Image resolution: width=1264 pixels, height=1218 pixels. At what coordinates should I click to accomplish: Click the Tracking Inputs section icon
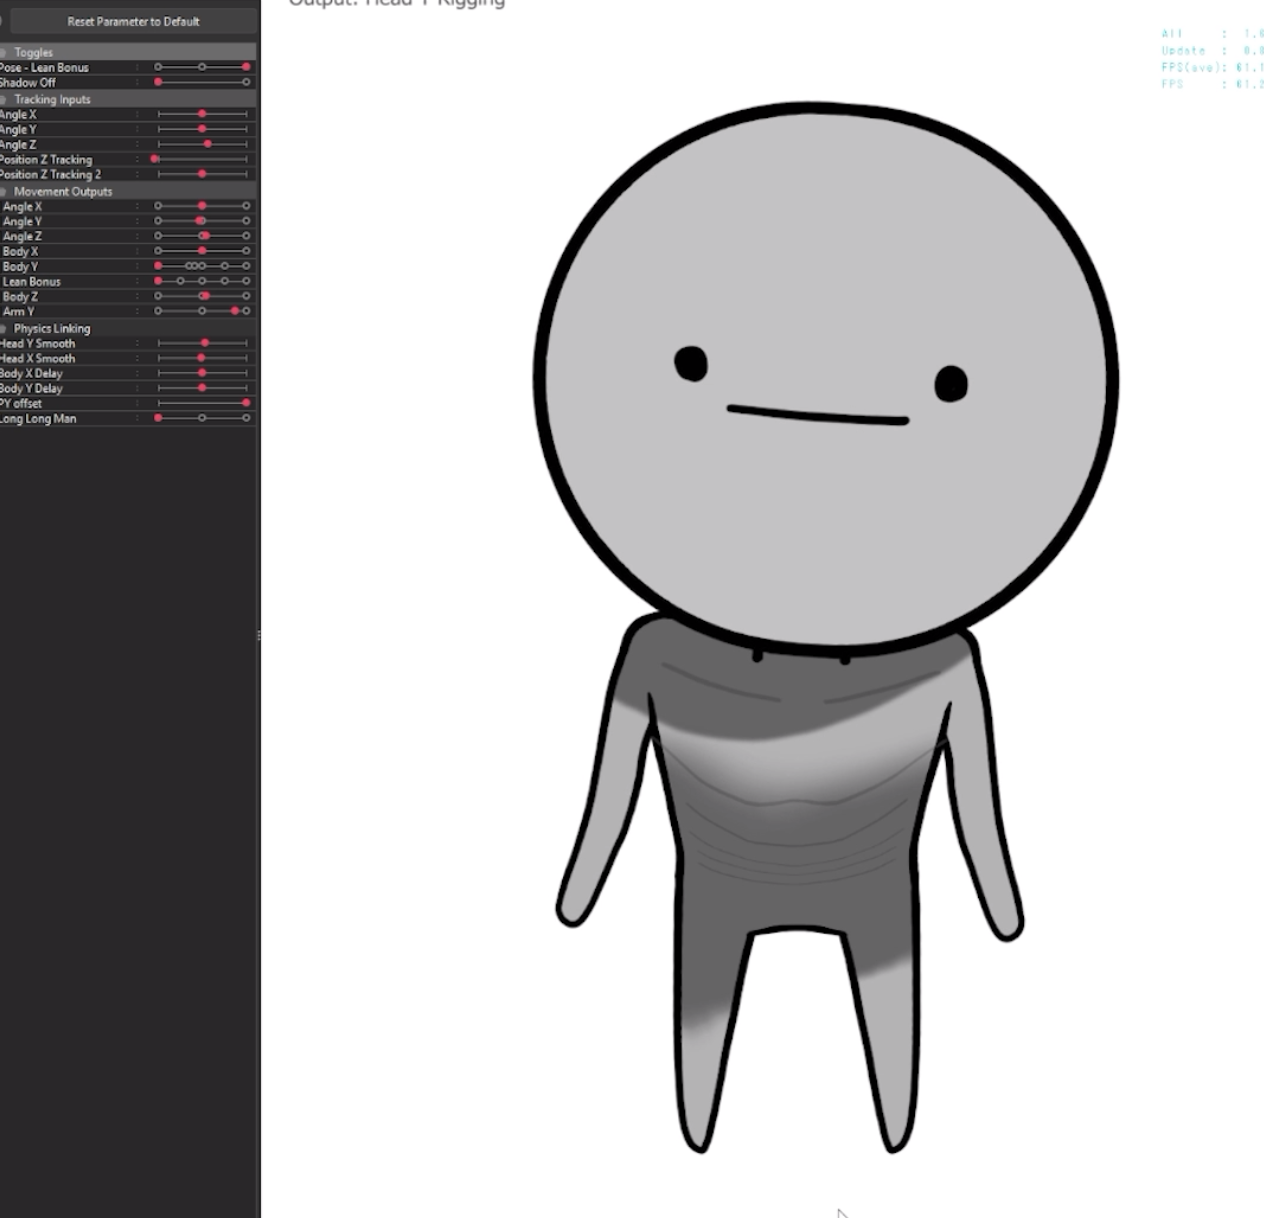click(5, 100)
